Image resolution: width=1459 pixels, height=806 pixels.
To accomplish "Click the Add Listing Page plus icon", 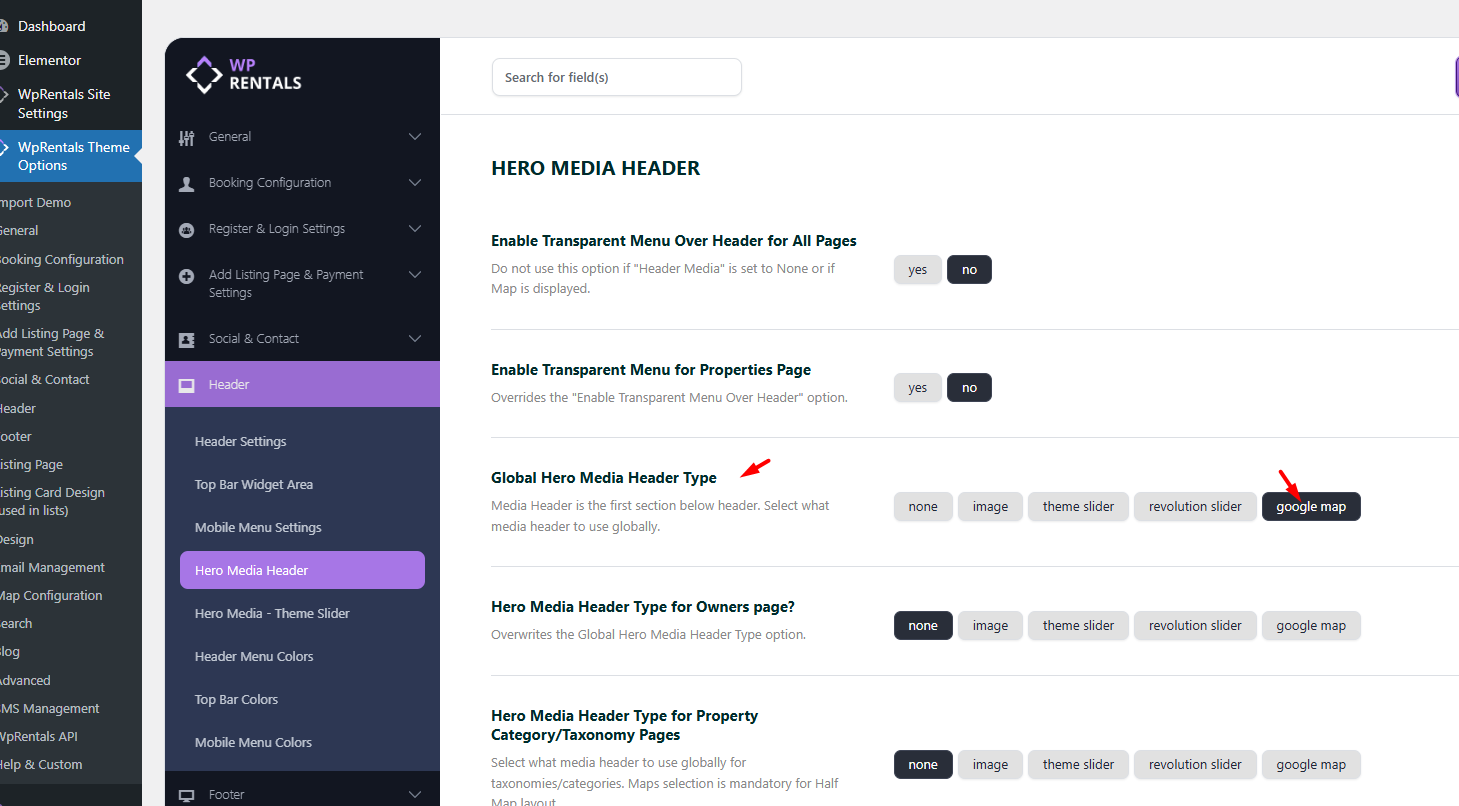I will [x=186, y=276].
